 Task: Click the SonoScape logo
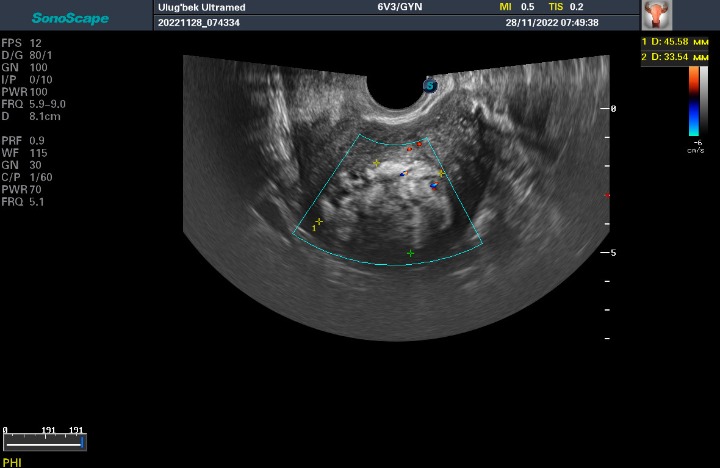(70, 18)
